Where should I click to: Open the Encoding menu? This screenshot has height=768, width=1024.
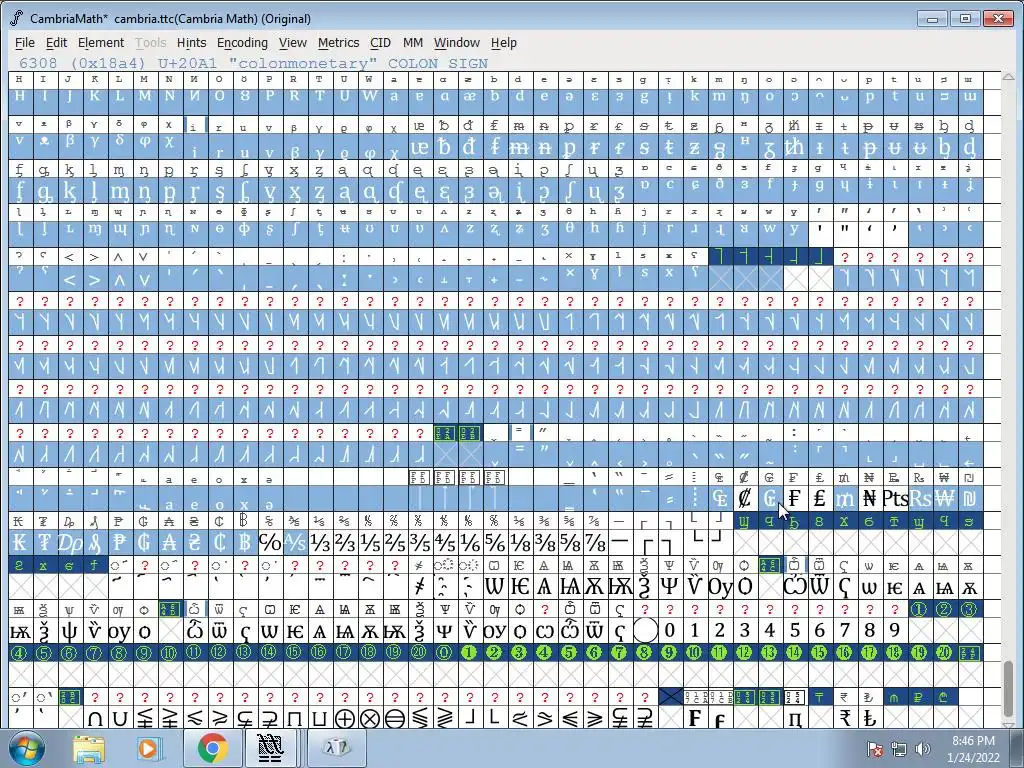click(x=242, y=42)
